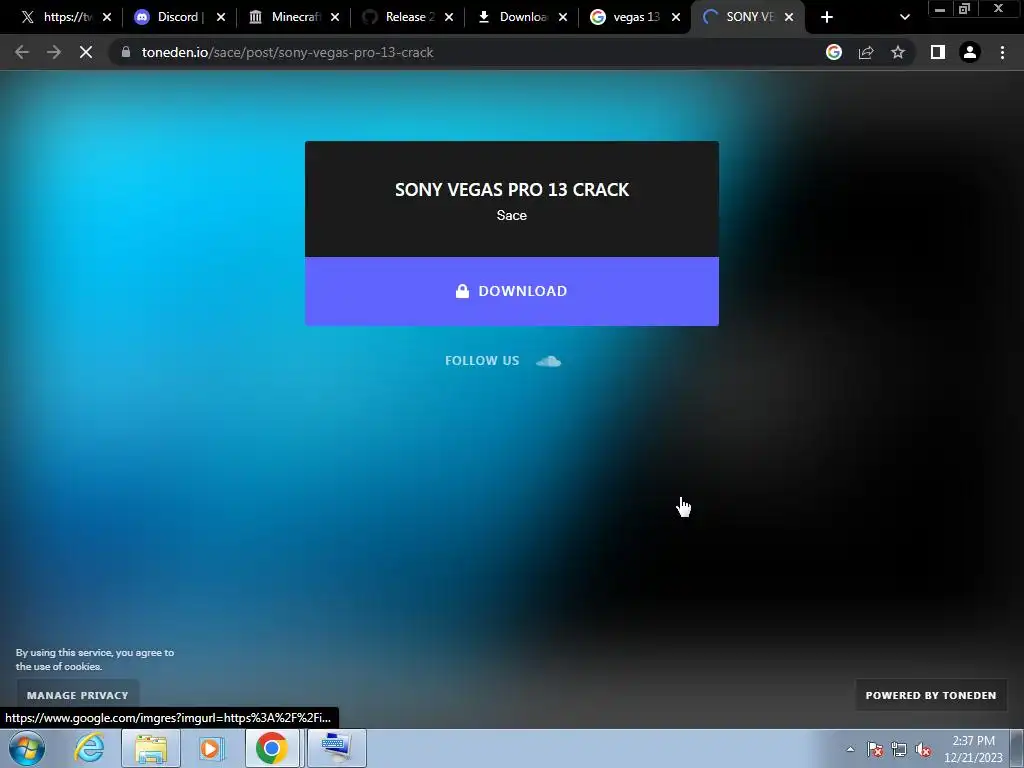Open Windows Explorer from taskbar

click(151, 748)
